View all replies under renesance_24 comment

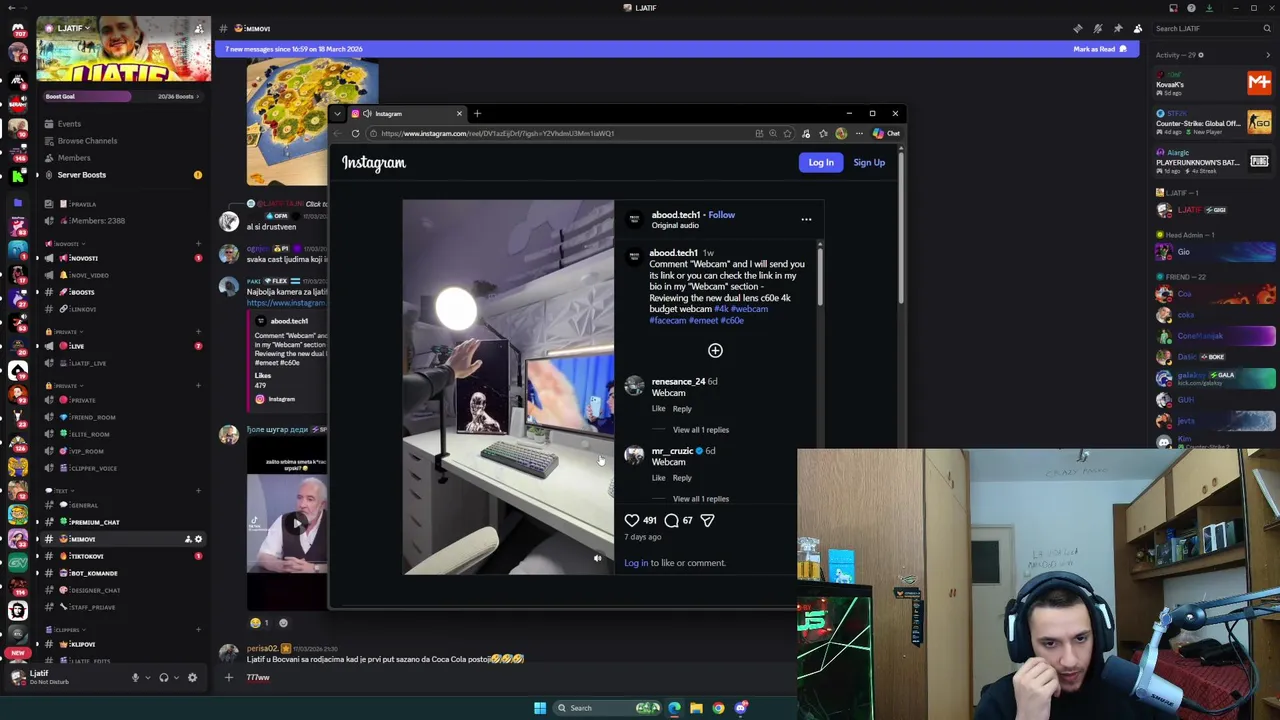[x=701, y=430]
